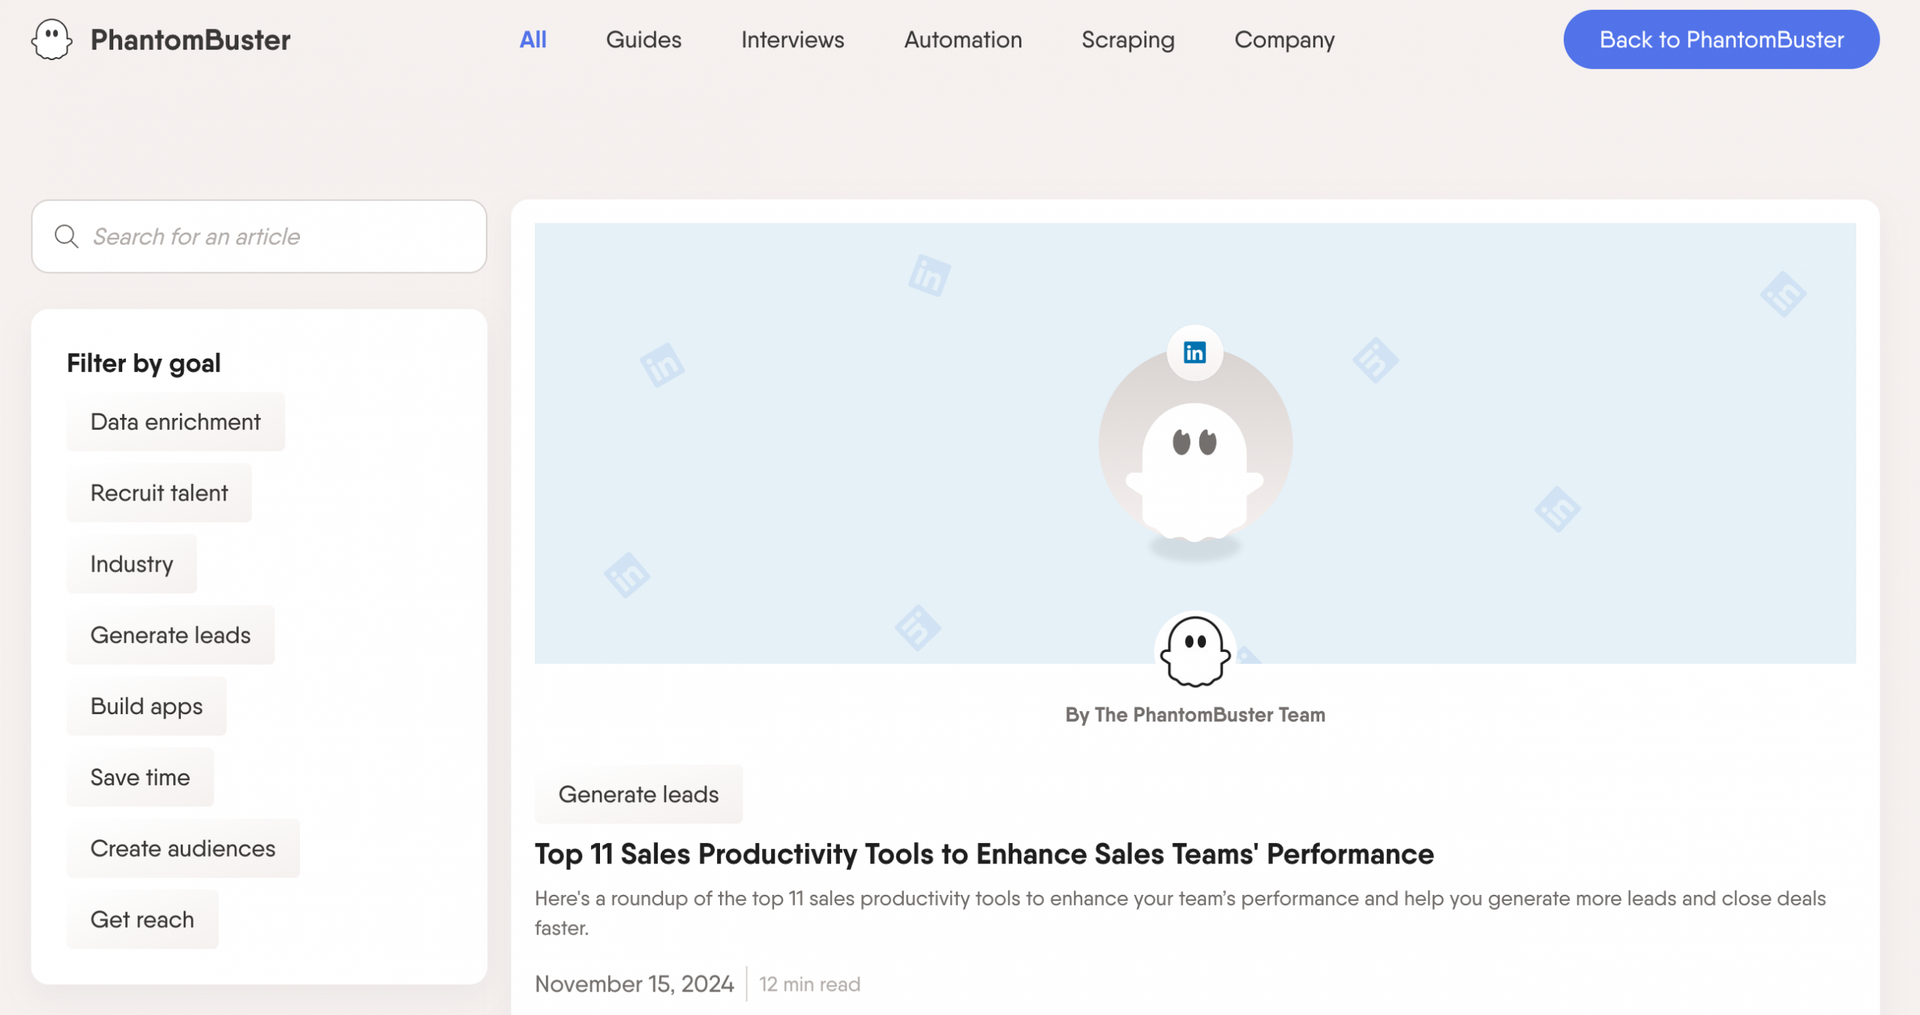
Task: Switch to the Guides tab
Action: pos(644,40)
